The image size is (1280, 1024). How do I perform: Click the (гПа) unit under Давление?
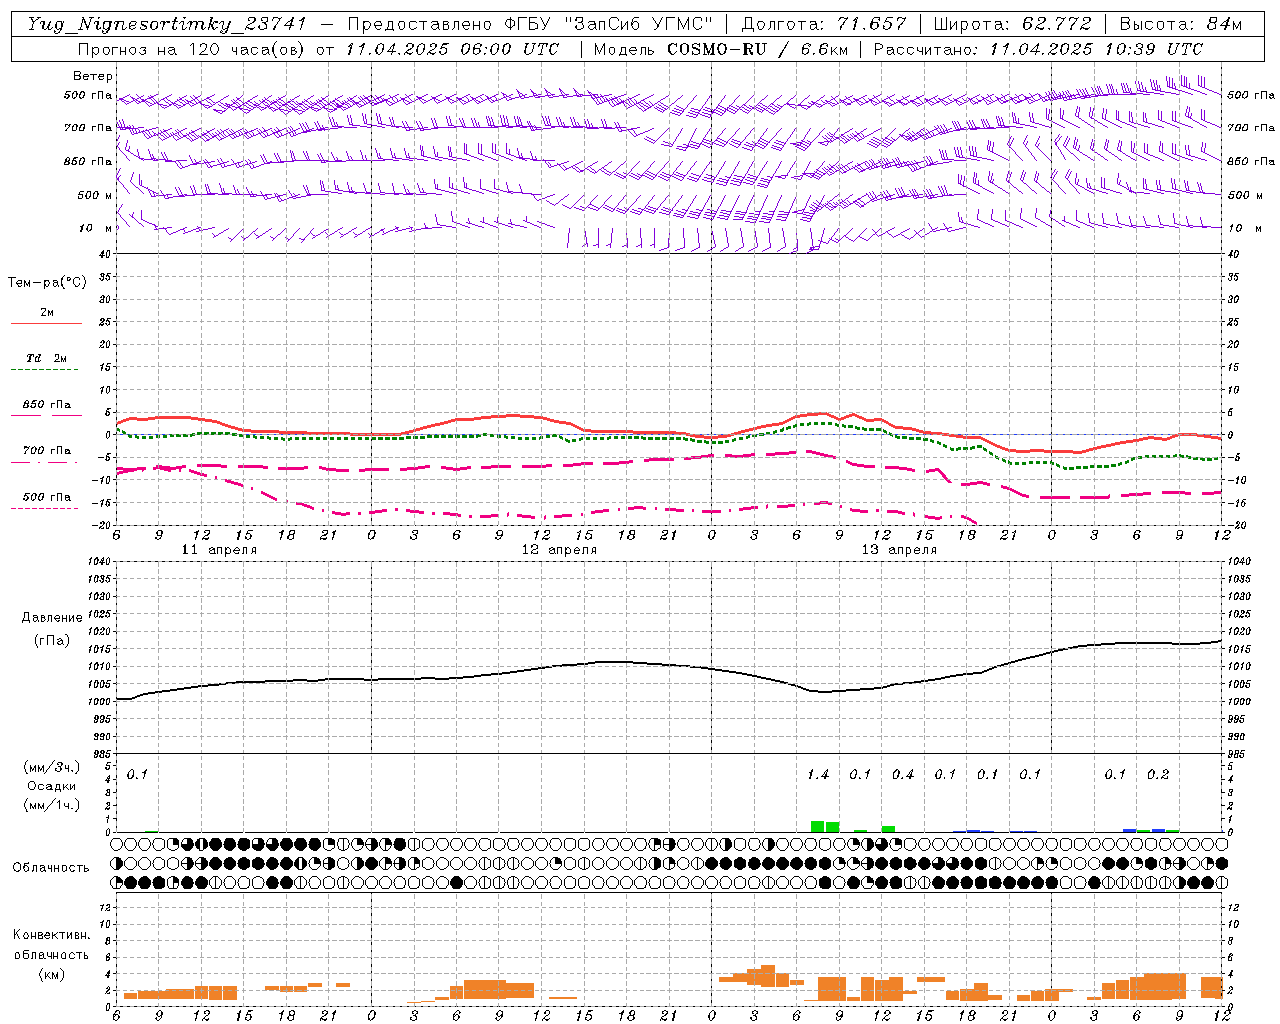click(x=52, y=641)
